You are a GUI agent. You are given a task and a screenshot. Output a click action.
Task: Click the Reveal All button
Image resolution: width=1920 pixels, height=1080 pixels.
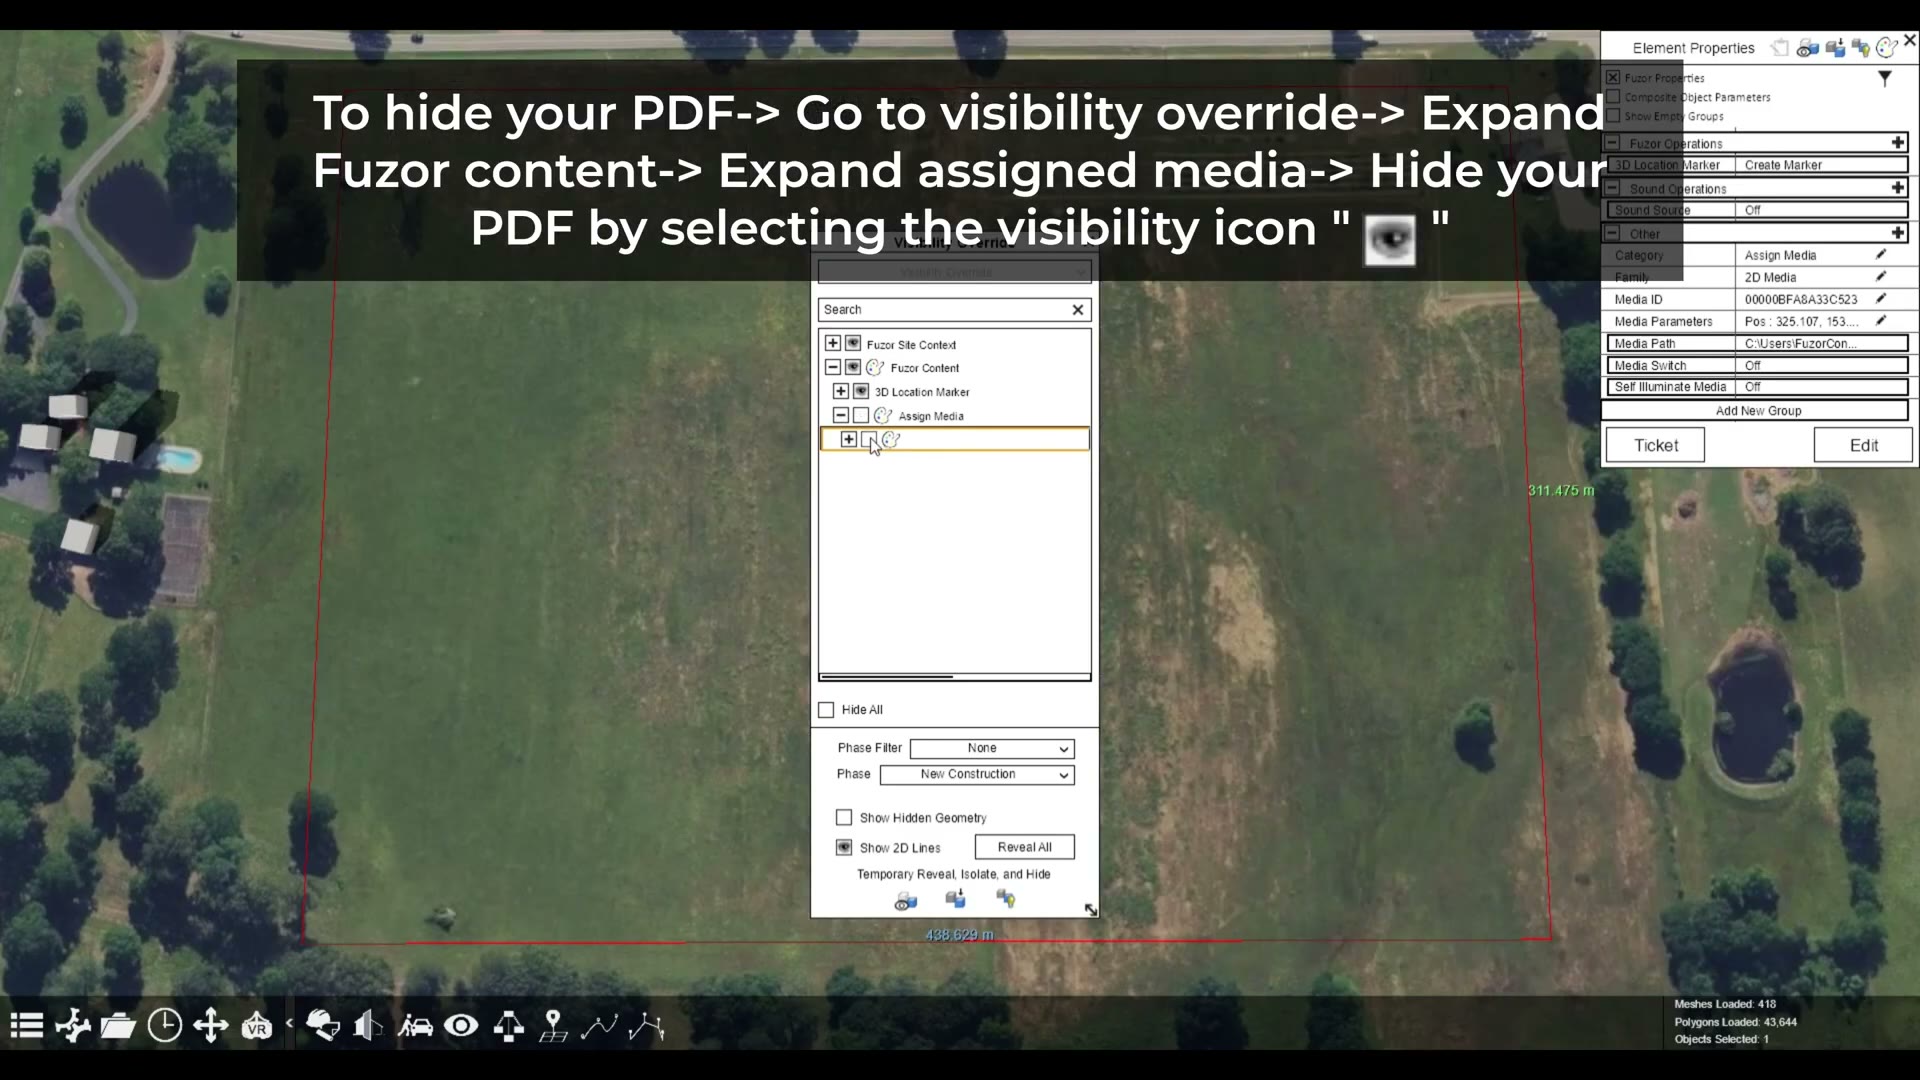point(1025,847)
